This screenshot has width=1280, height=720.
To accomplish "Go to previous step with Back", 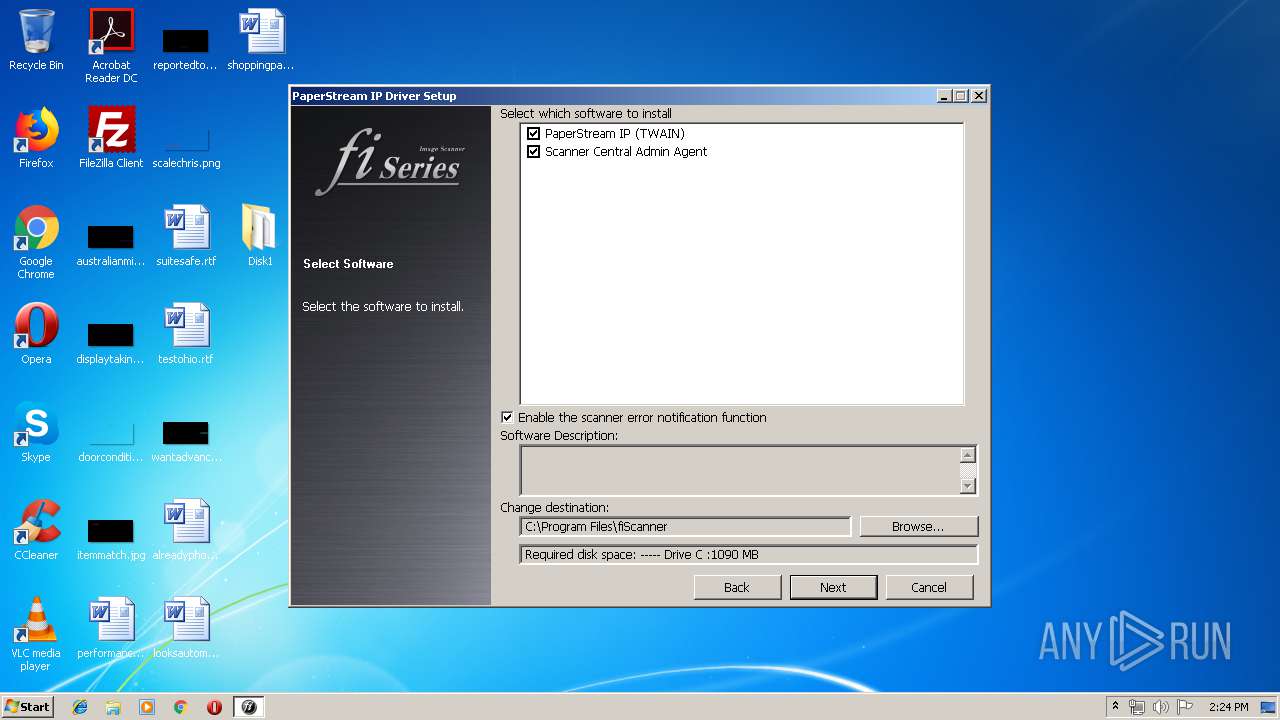I will pos(737,587).
